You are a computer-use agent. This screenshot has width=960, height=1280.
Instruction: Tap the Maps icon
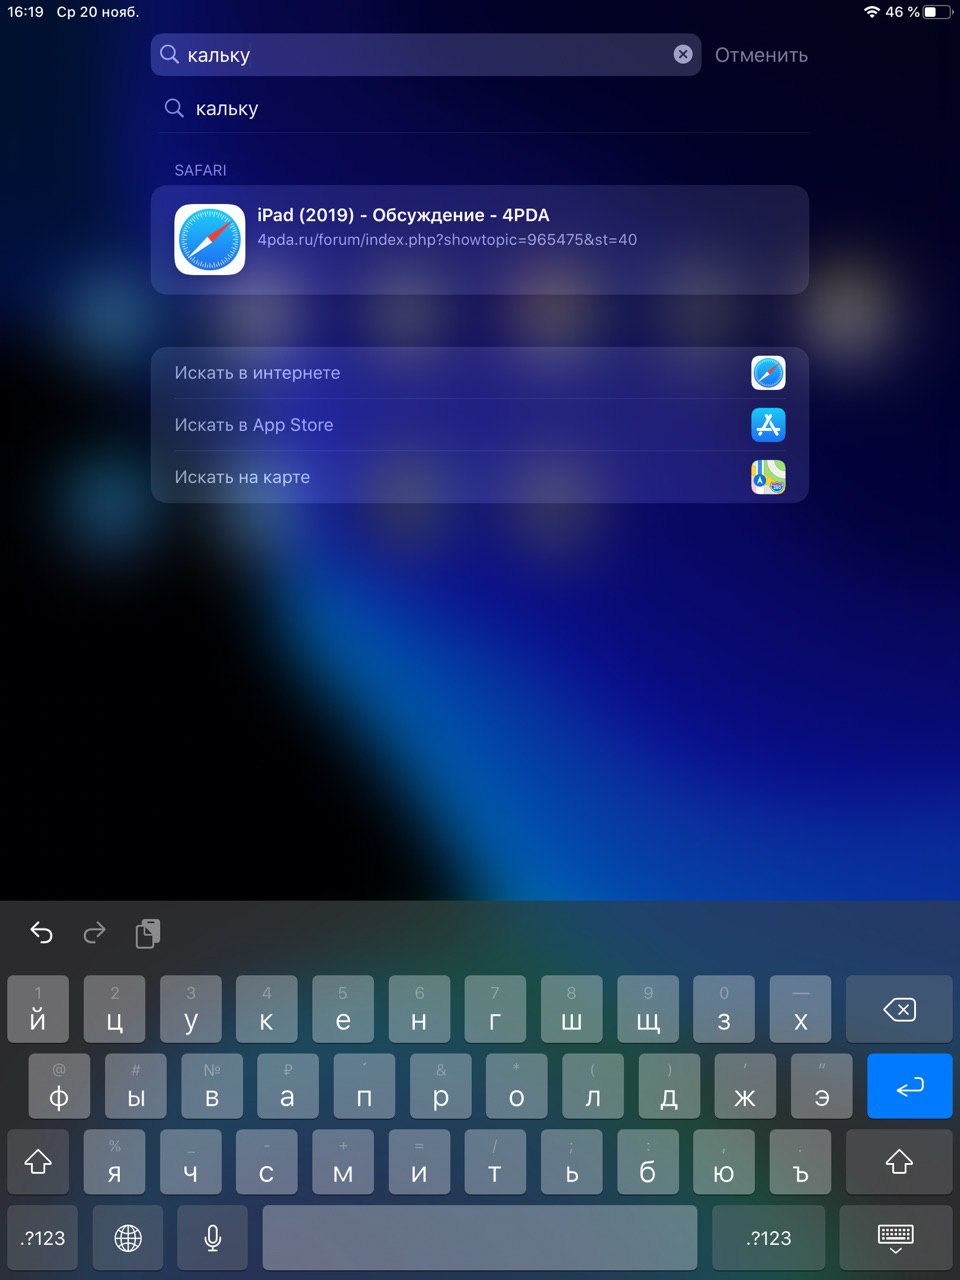click(x=768, y=477)
